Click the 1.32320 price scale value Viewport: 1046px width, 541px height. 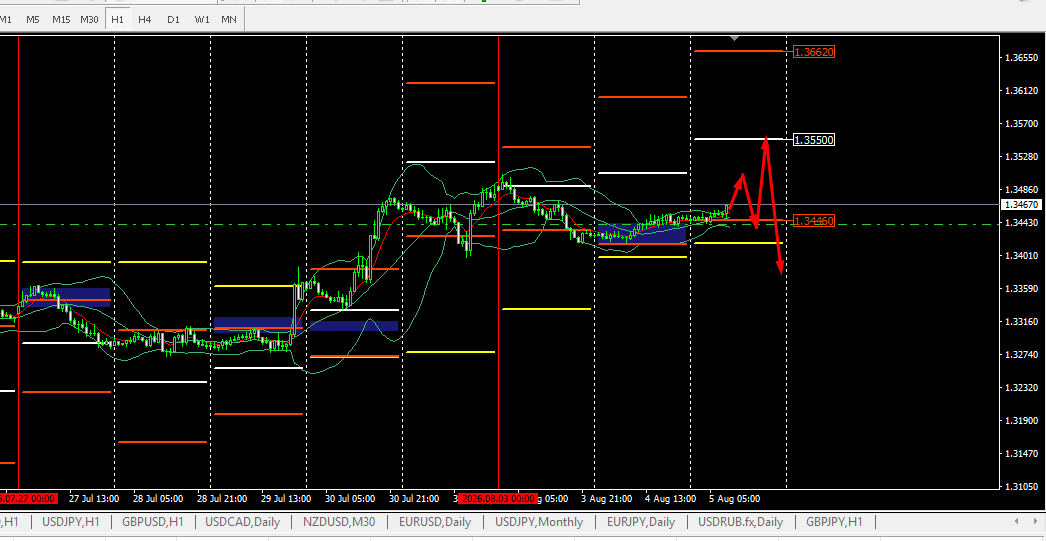tap(1021, 388)
